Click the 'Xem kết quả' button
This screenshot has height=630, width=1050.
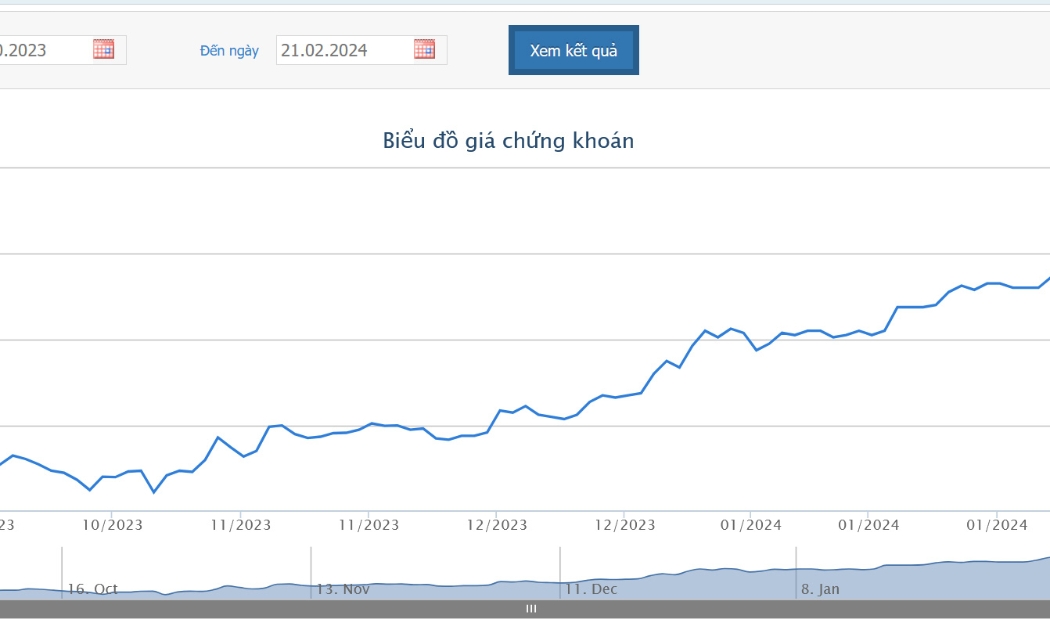tap(573, 50)
